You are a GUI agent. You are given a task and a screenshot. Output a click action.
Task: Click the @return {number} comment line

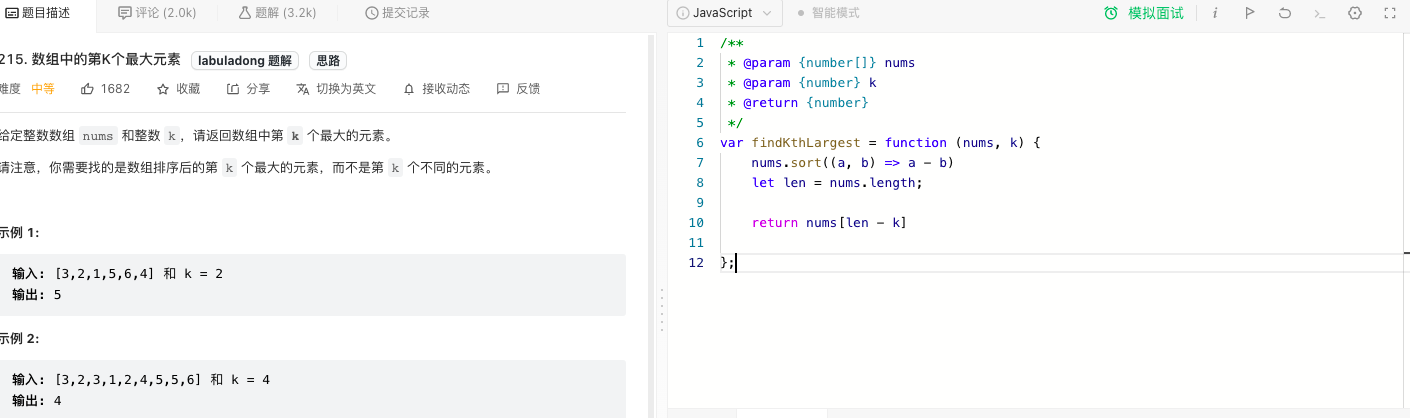798,103
